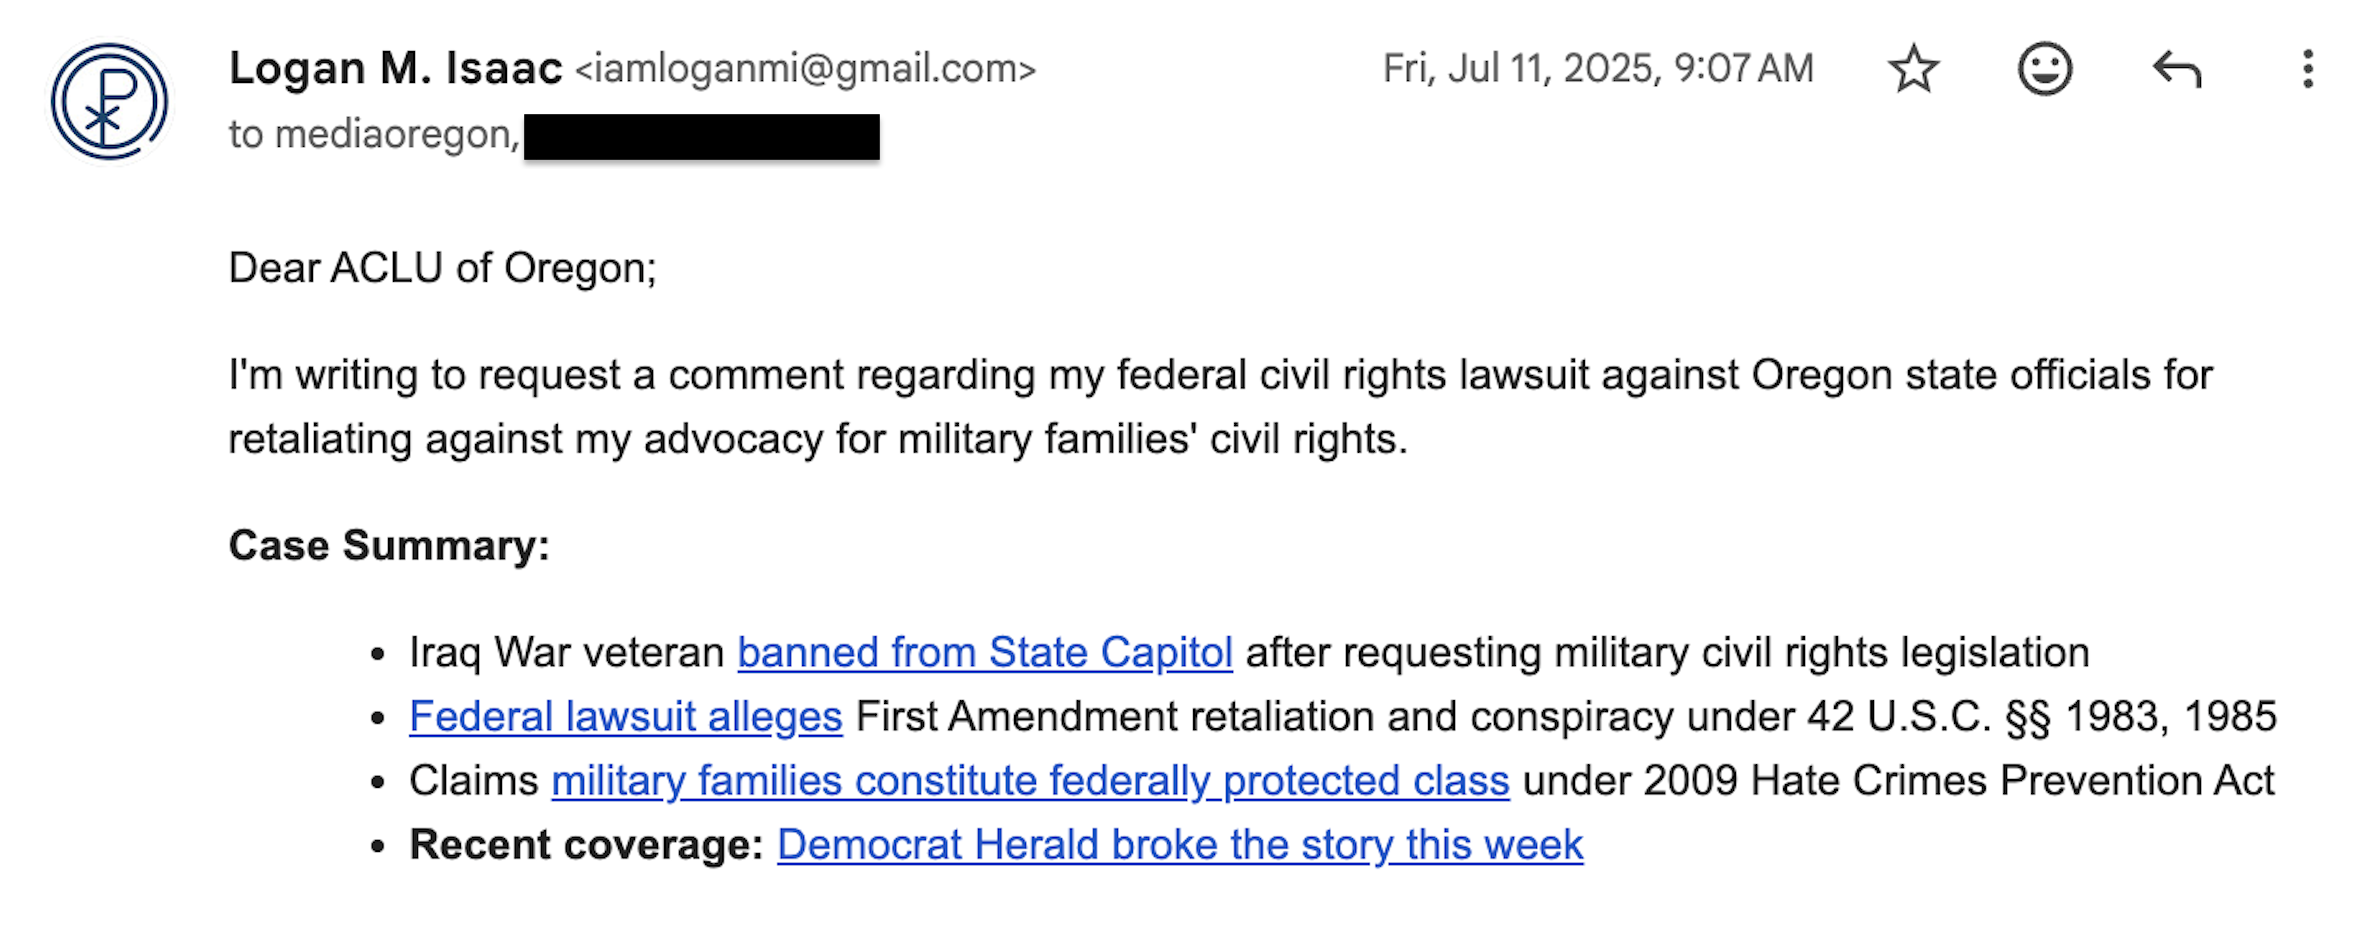Open the "Democrat Herald broke the story" link
This screenshot has width=2372, height=930.
pyautogui.click(x=1179, y=845)
